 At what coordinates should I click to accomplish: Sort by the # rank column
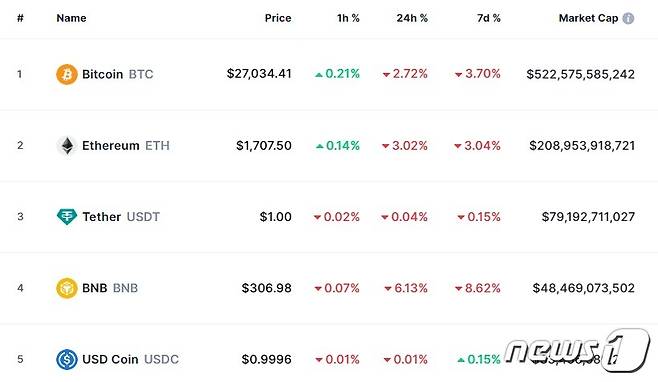(x=20, y=18)
